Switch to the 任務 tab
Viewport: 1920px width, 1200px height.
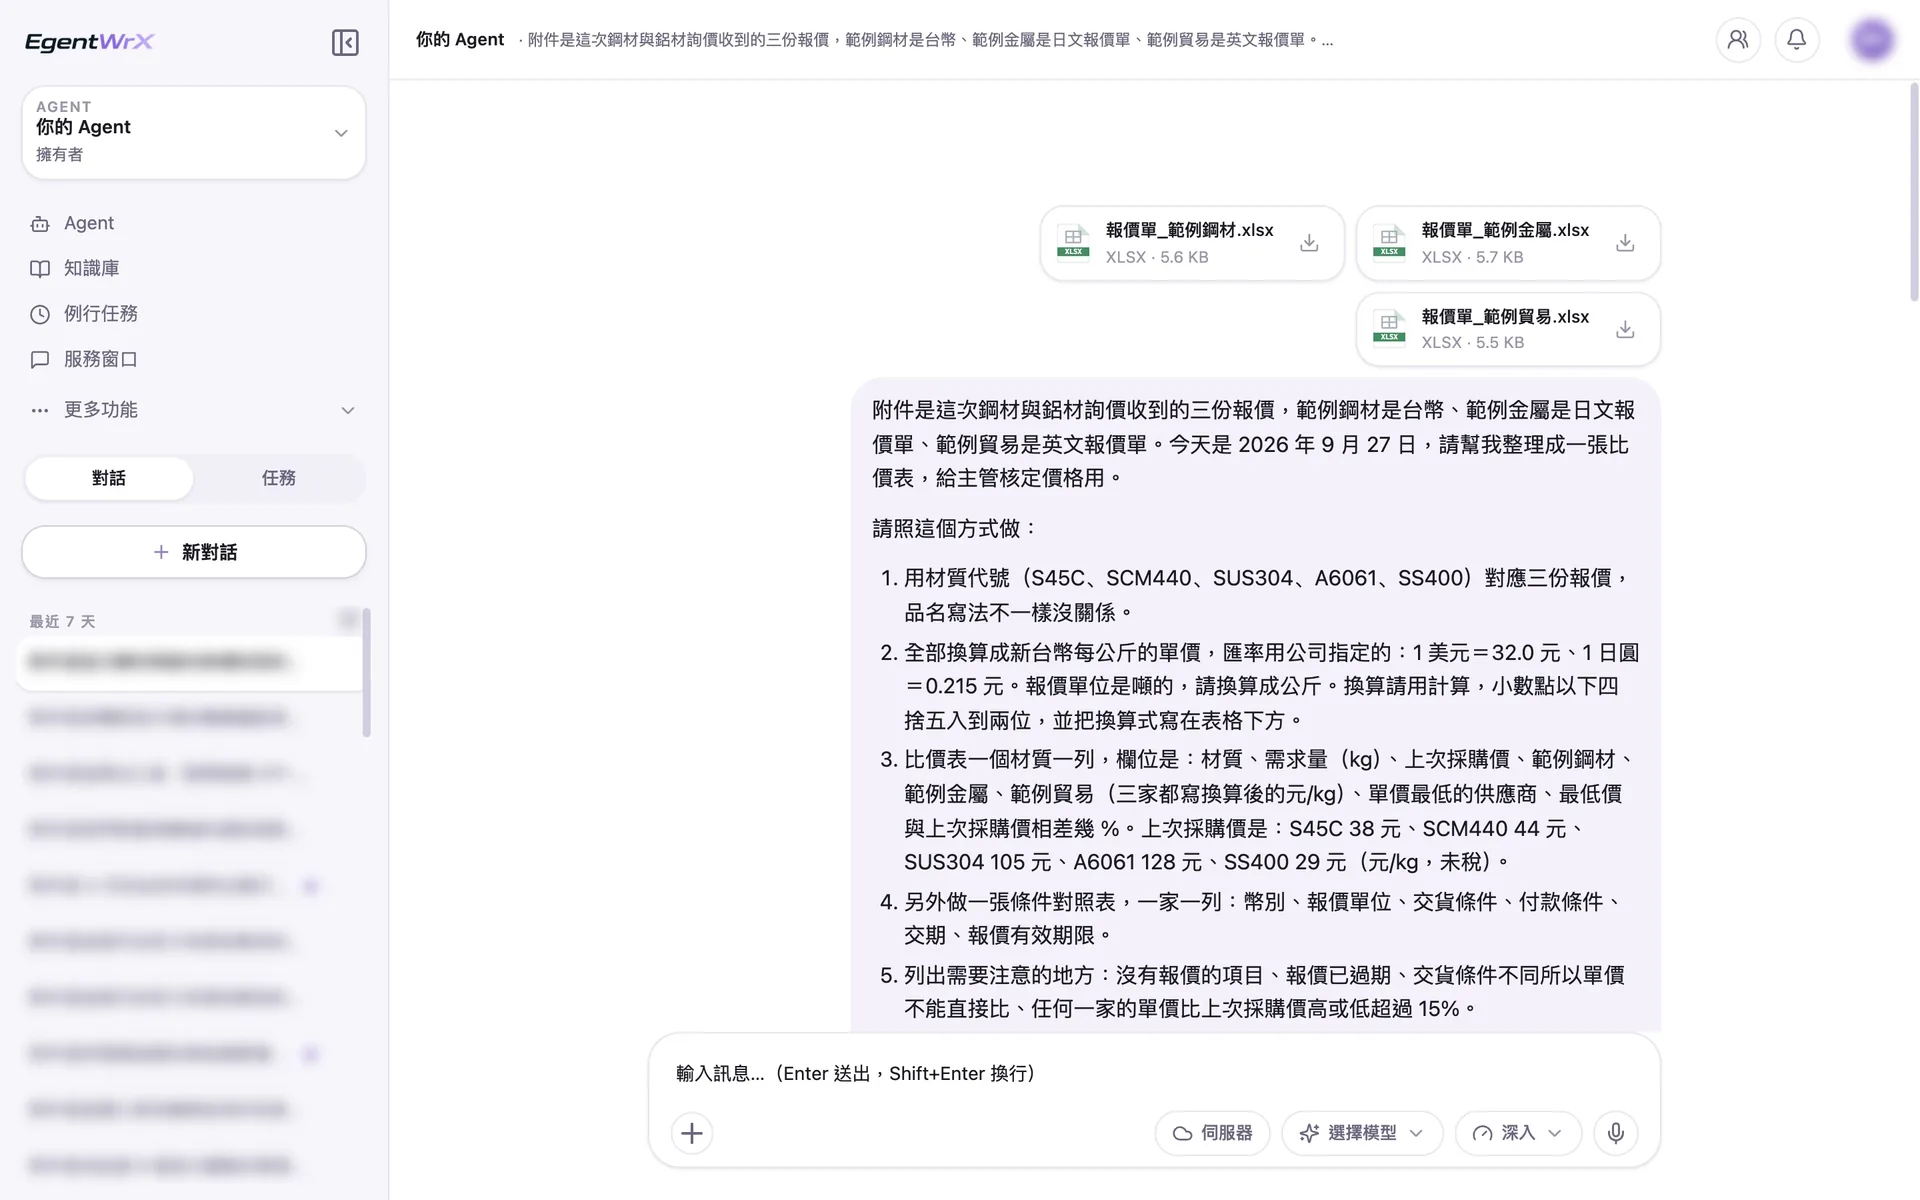pos(279,478)
